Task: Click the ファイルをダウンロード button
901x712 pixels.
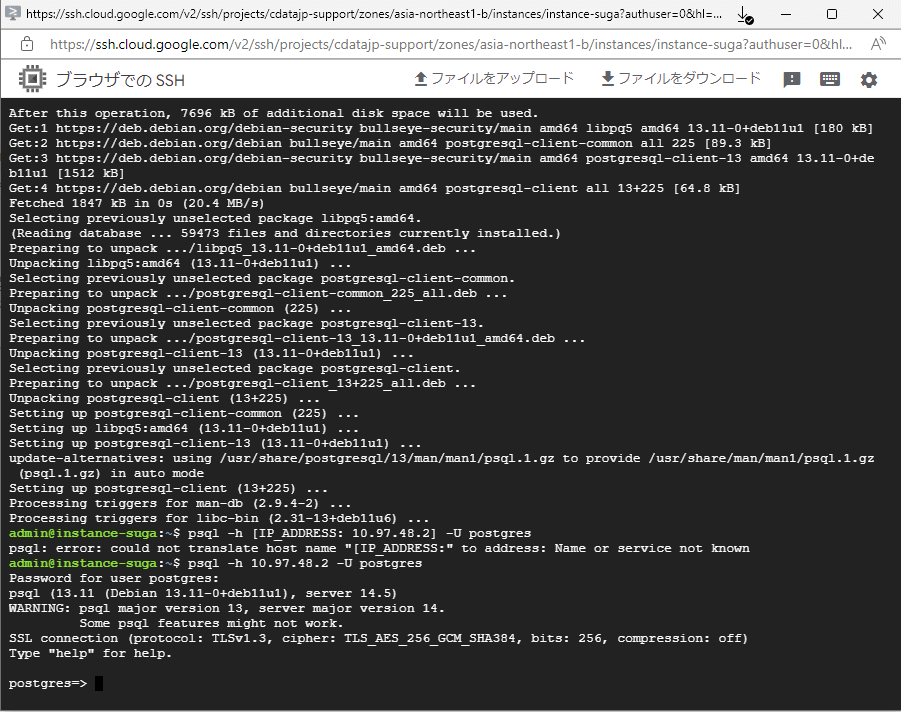Action: tap(681, 79)
